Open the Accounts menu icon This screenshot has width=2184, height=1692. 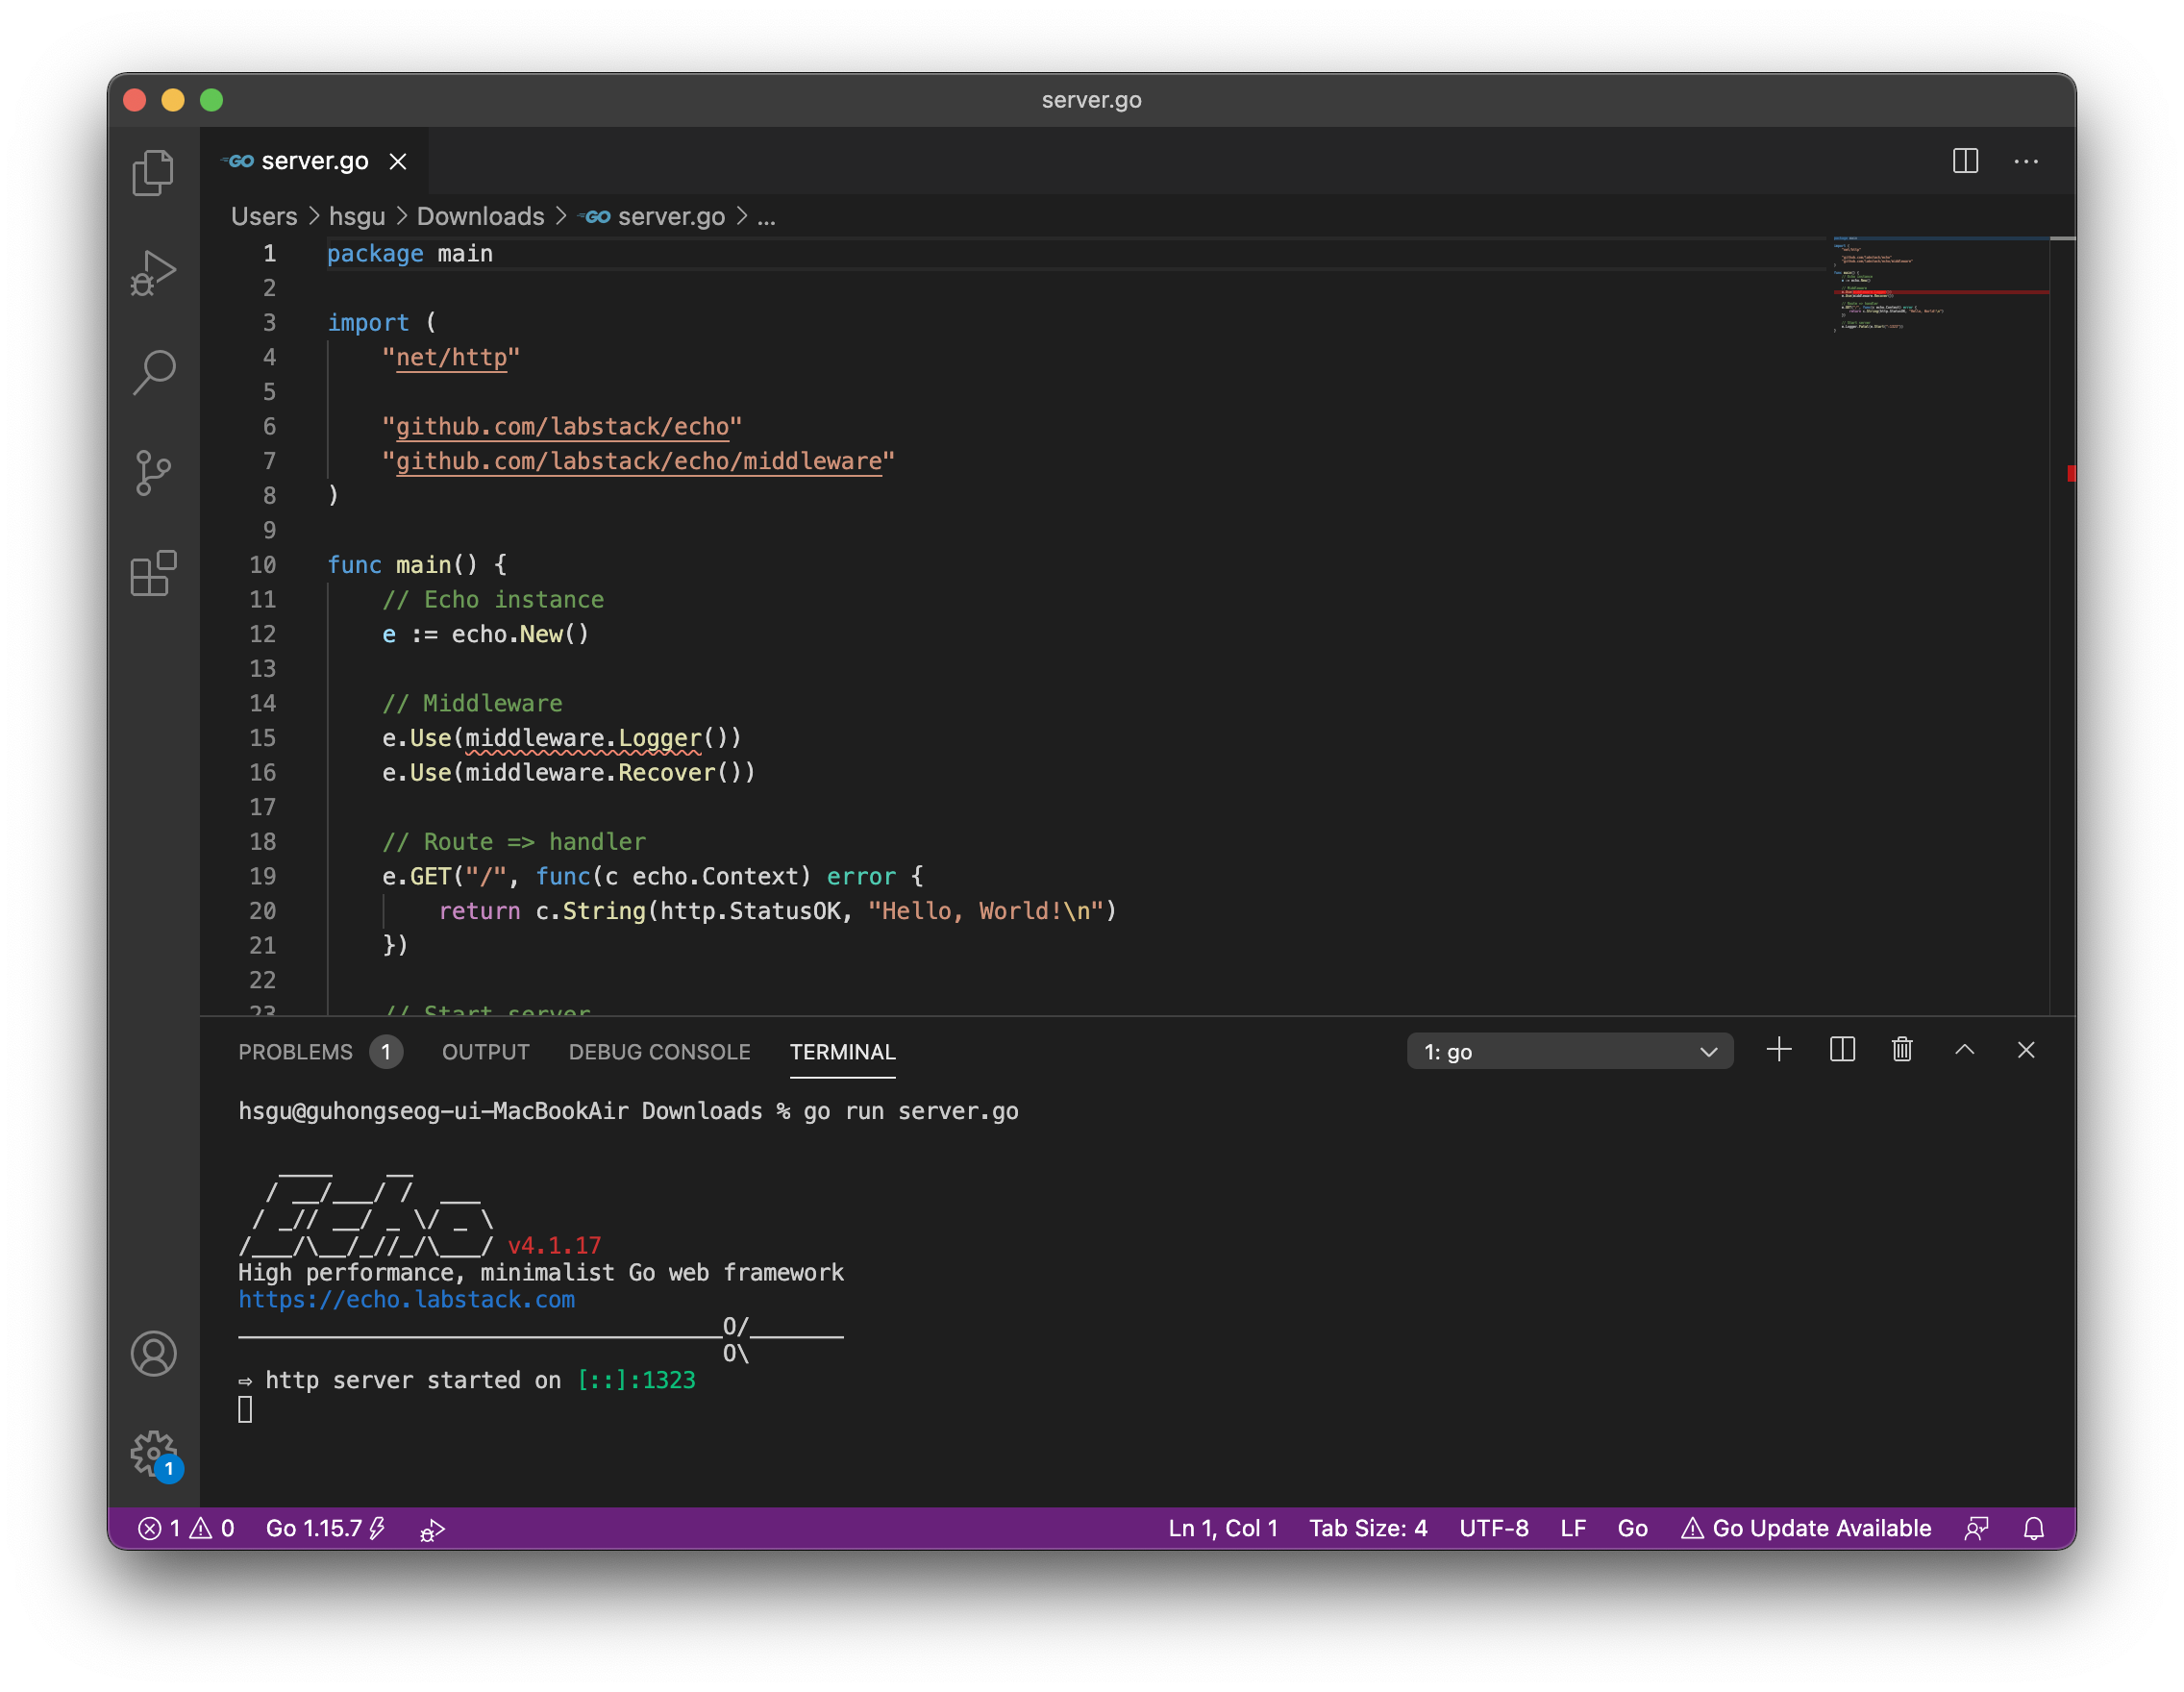[x=153, y=1353]
